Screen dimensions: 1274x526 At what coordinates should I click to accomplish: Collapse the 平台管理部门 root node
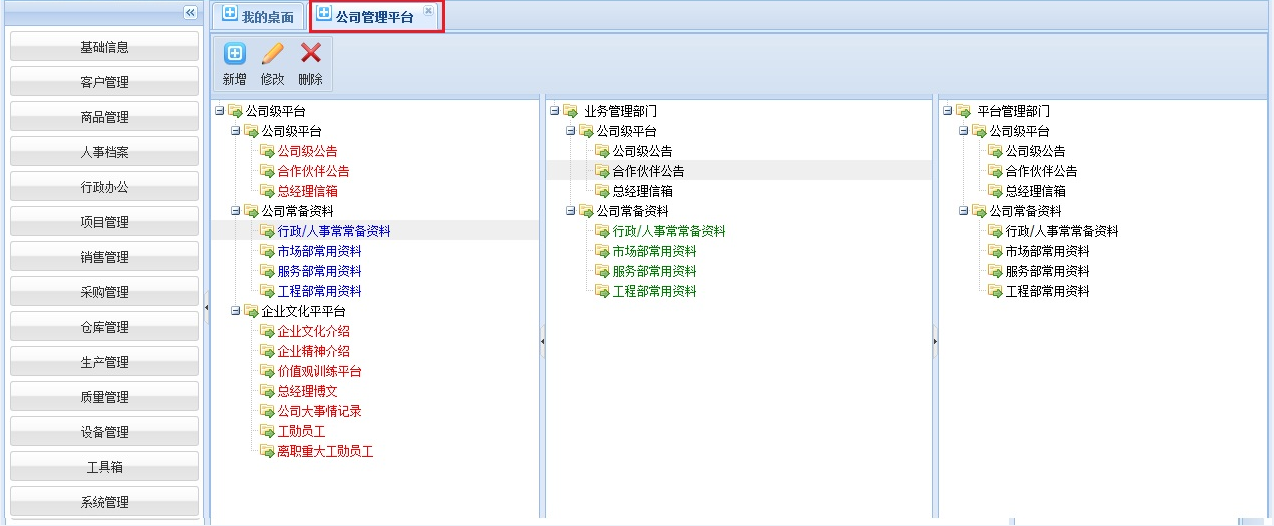[947, 111]
